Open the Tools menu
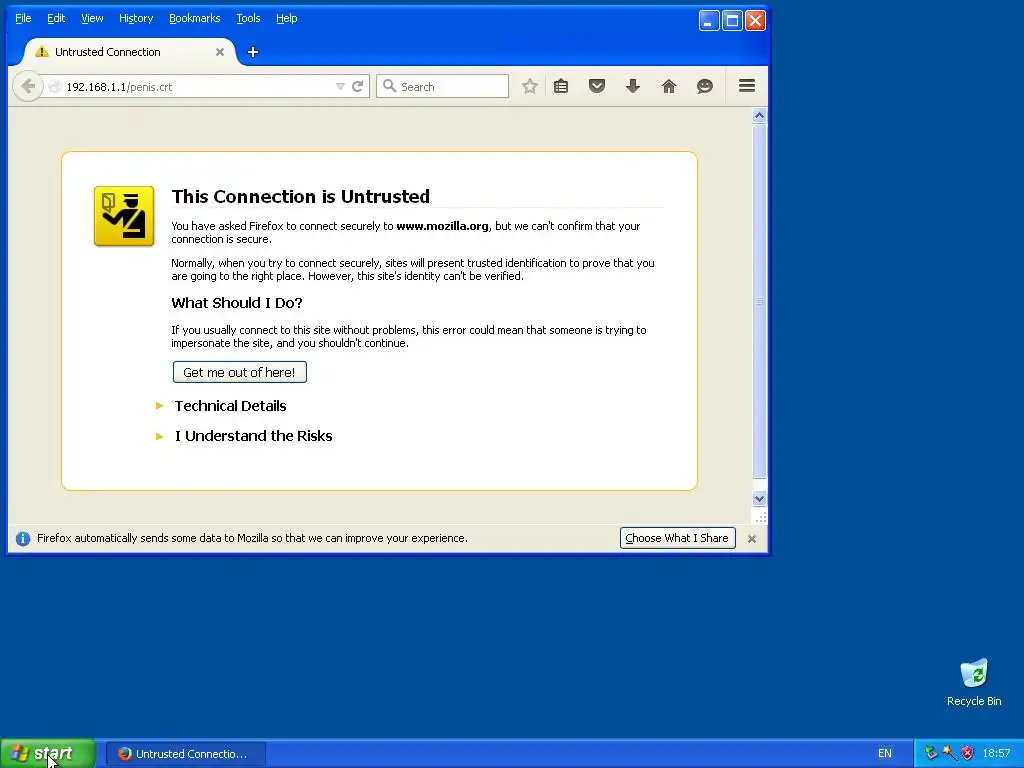 (x=248, y=18)
